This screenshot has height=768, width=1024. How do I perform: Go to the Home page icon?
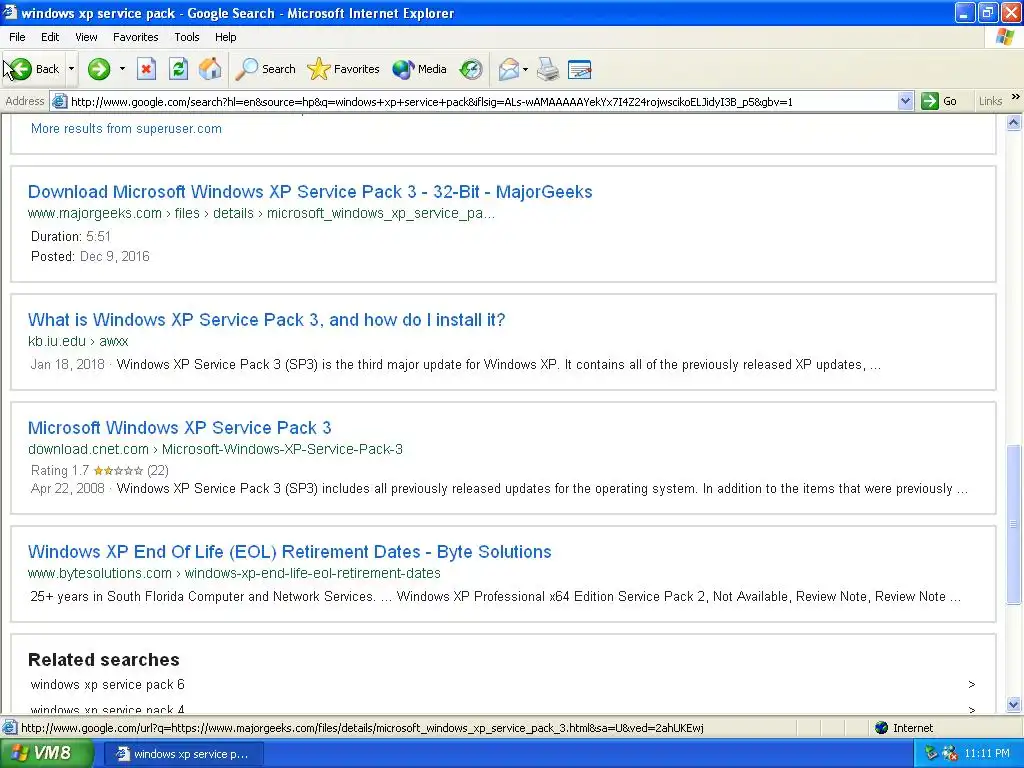210,69
